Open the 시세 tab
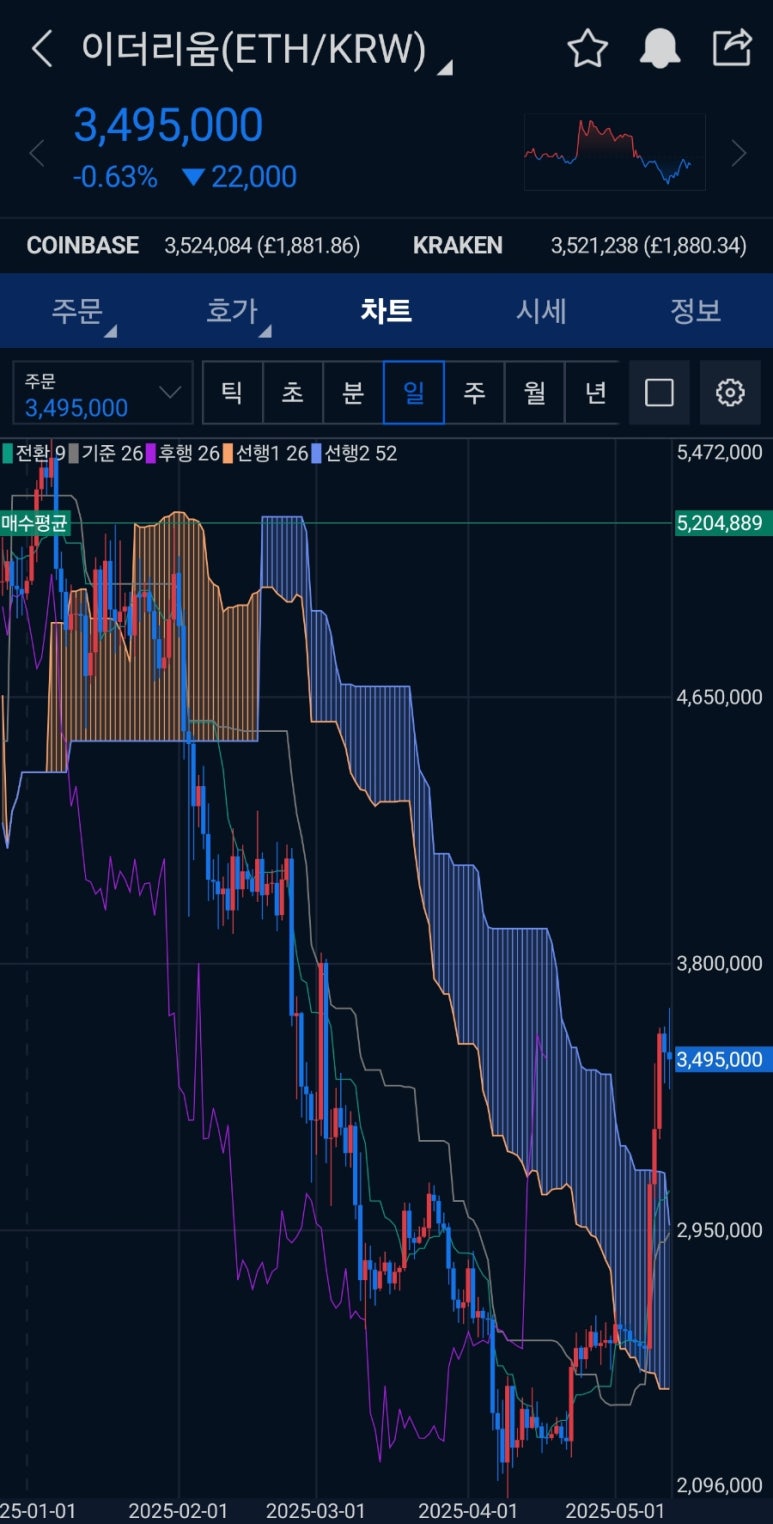The width and height of the screenshot is (773, 1524). pyautogui.click(x=541, y=311)
